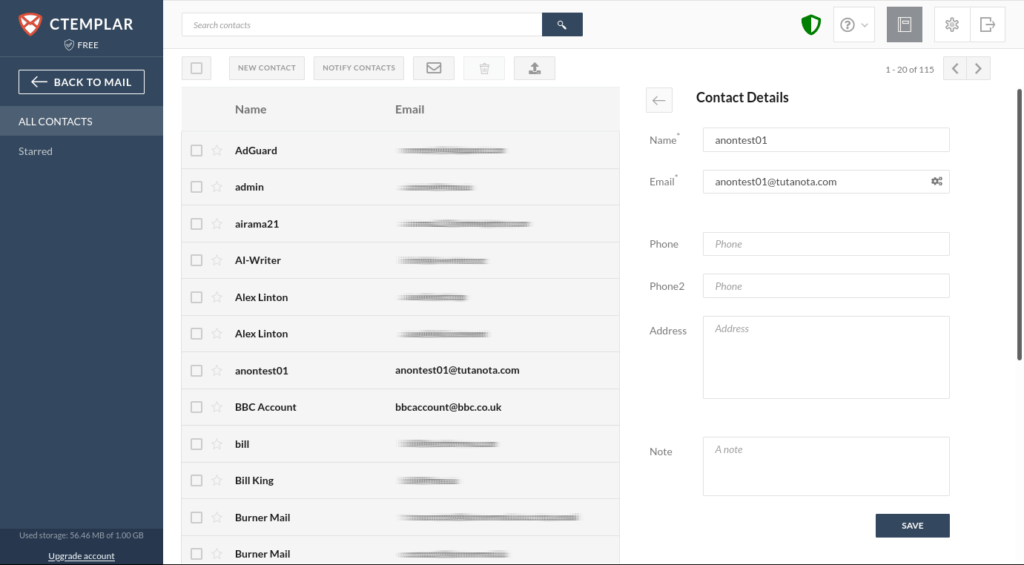Tick the select-all contacts checkbox
Screen dimensions: 1024x565
coord(197,68)
